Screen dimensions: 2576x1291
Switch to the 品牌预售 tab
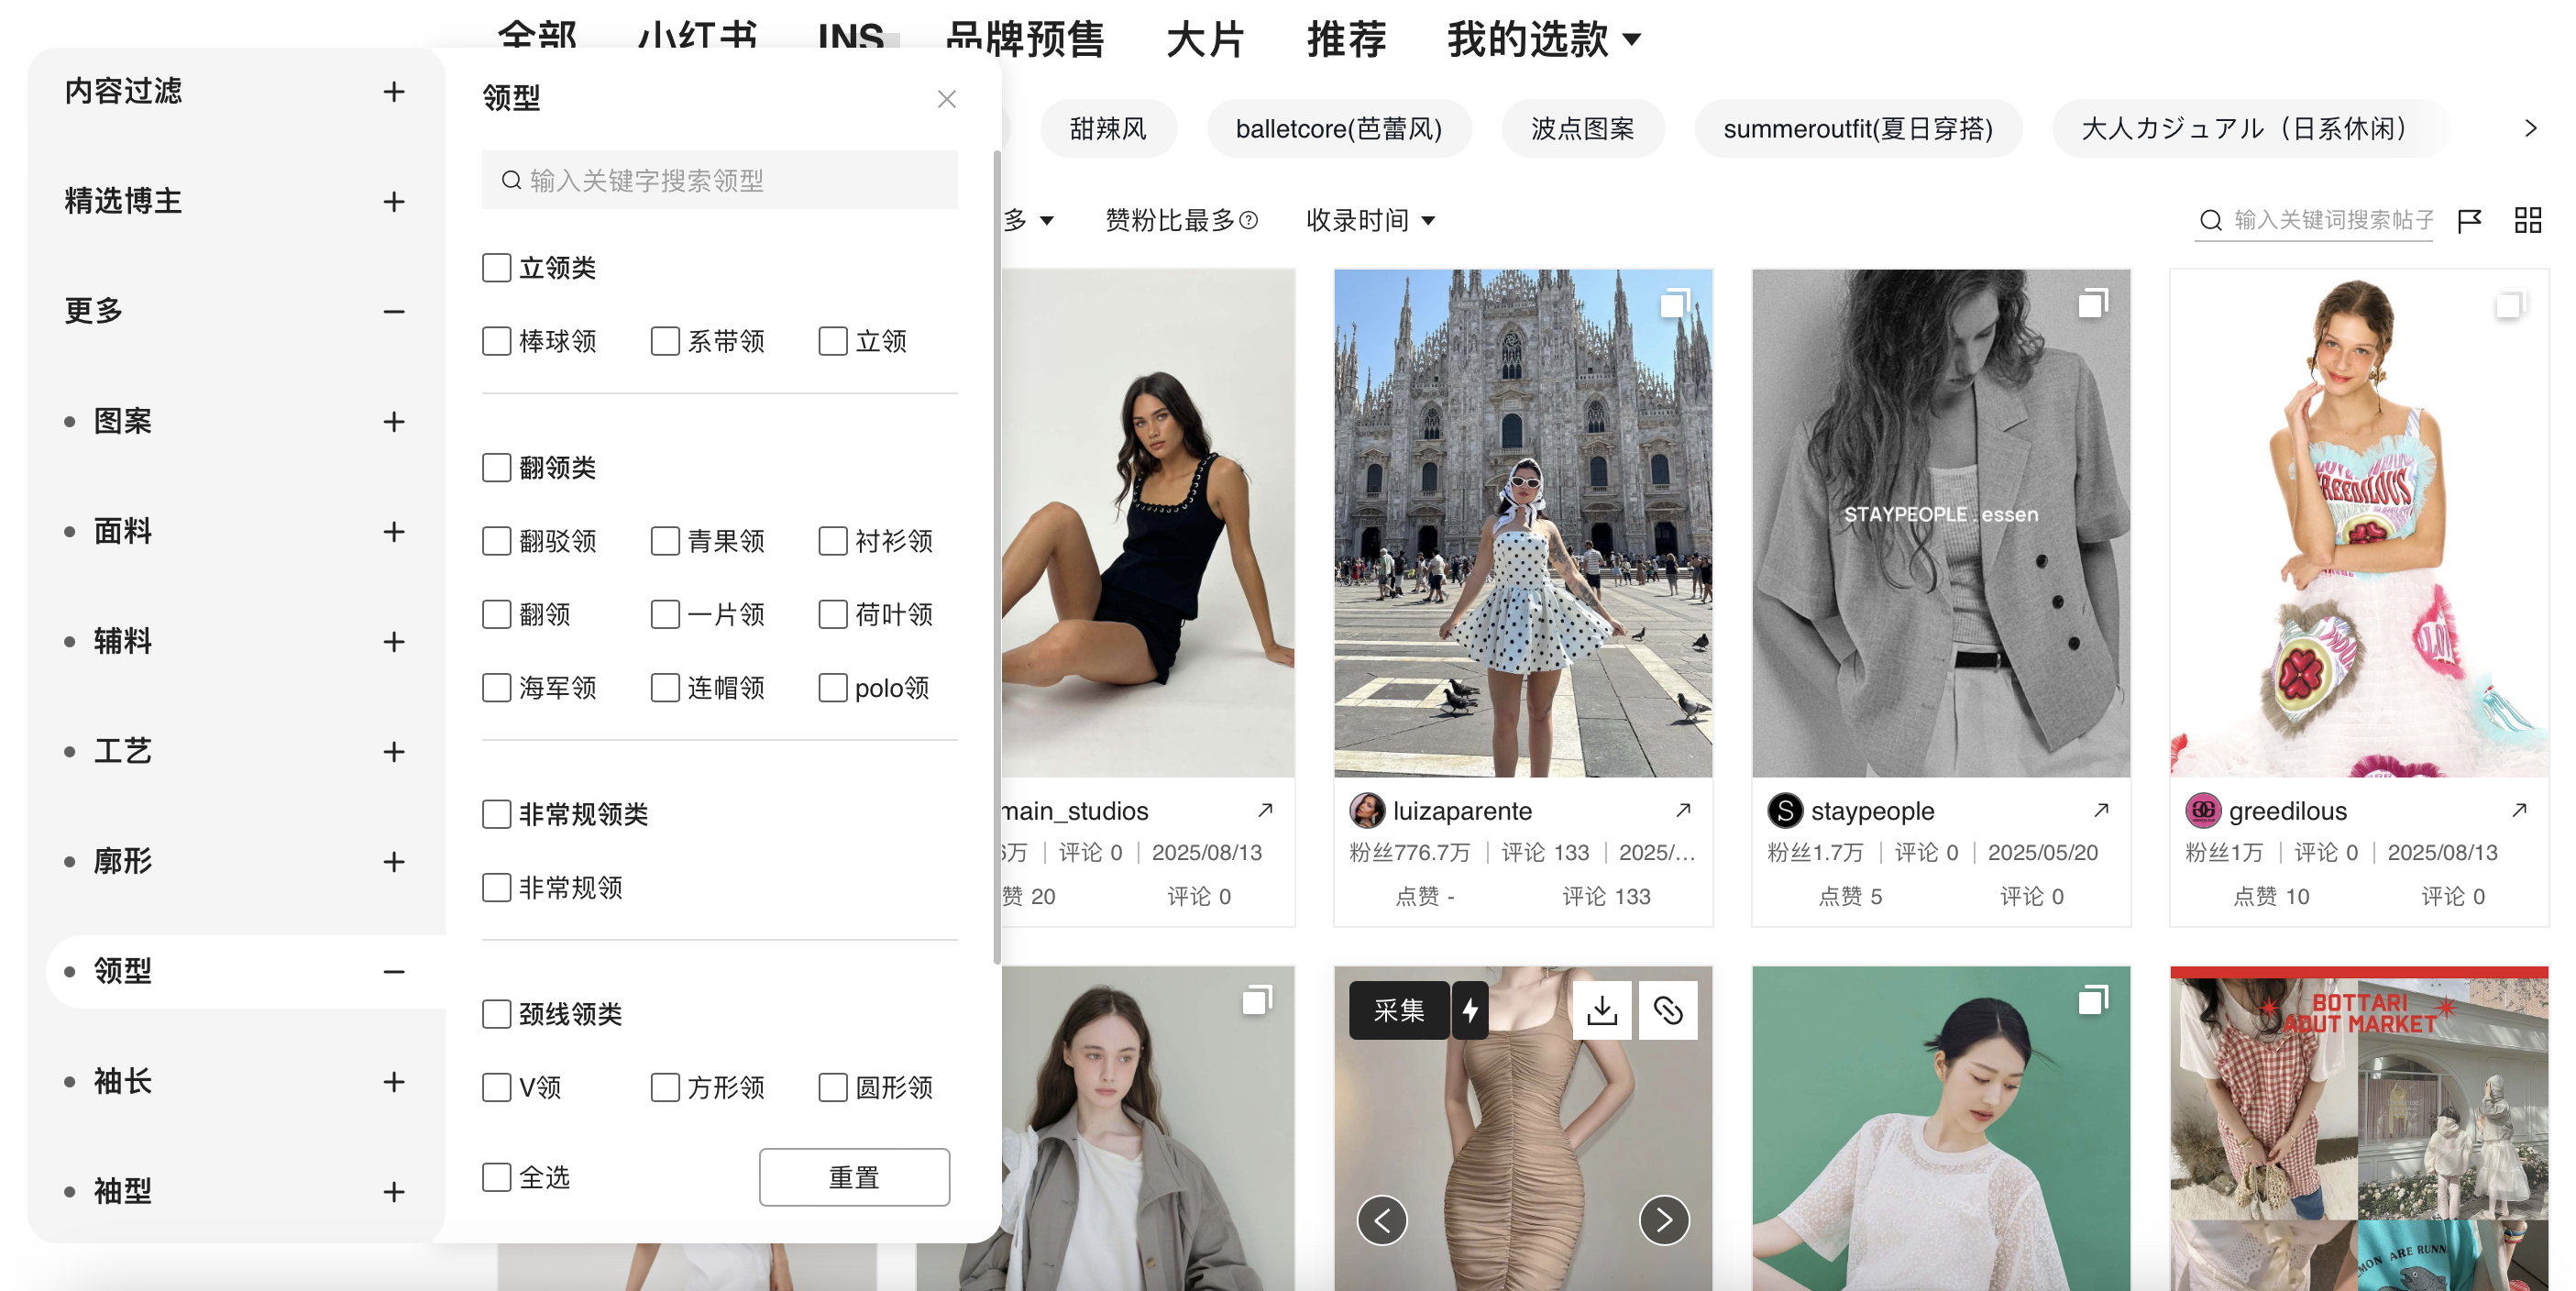point(1024,39)
